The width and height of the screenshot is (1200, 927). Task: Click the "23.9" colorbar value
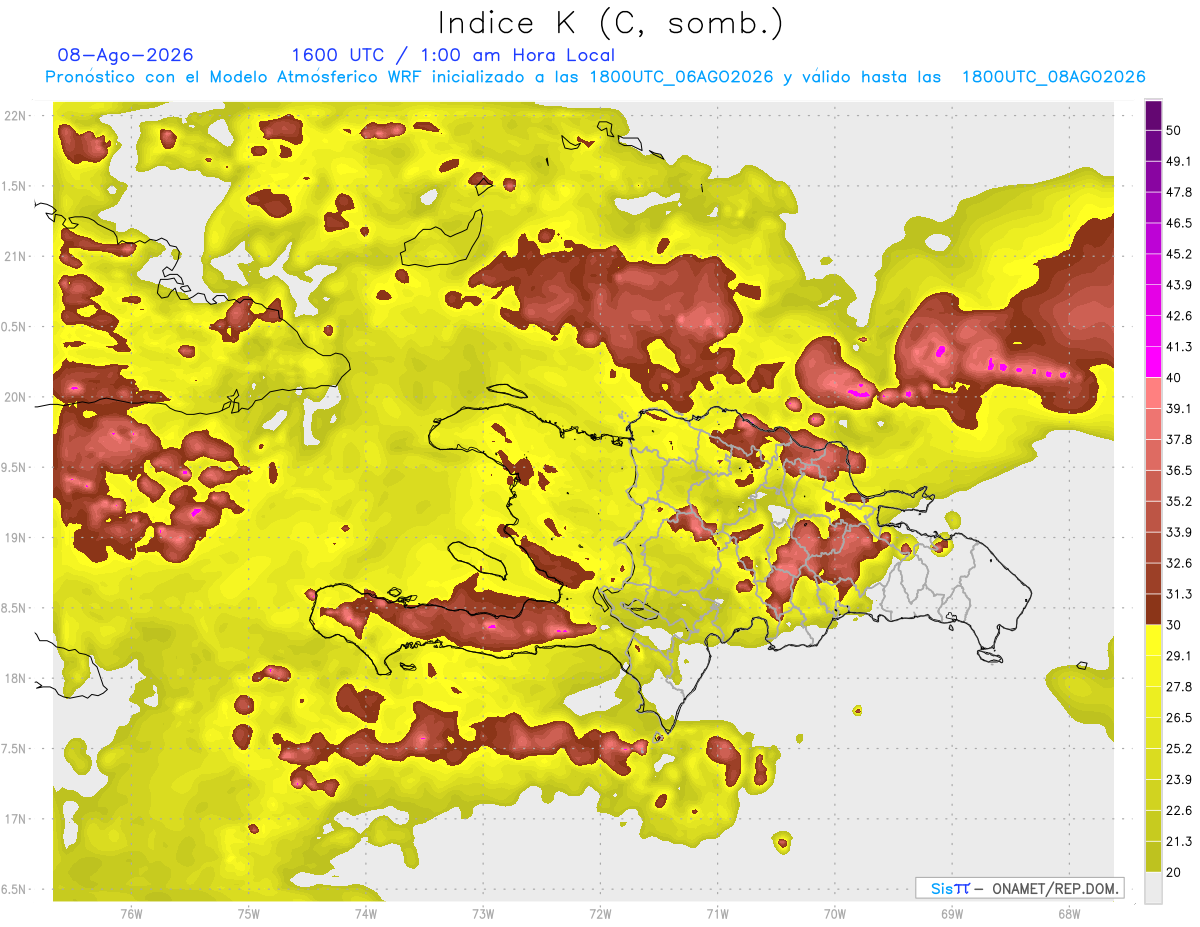coord(1179,780)
